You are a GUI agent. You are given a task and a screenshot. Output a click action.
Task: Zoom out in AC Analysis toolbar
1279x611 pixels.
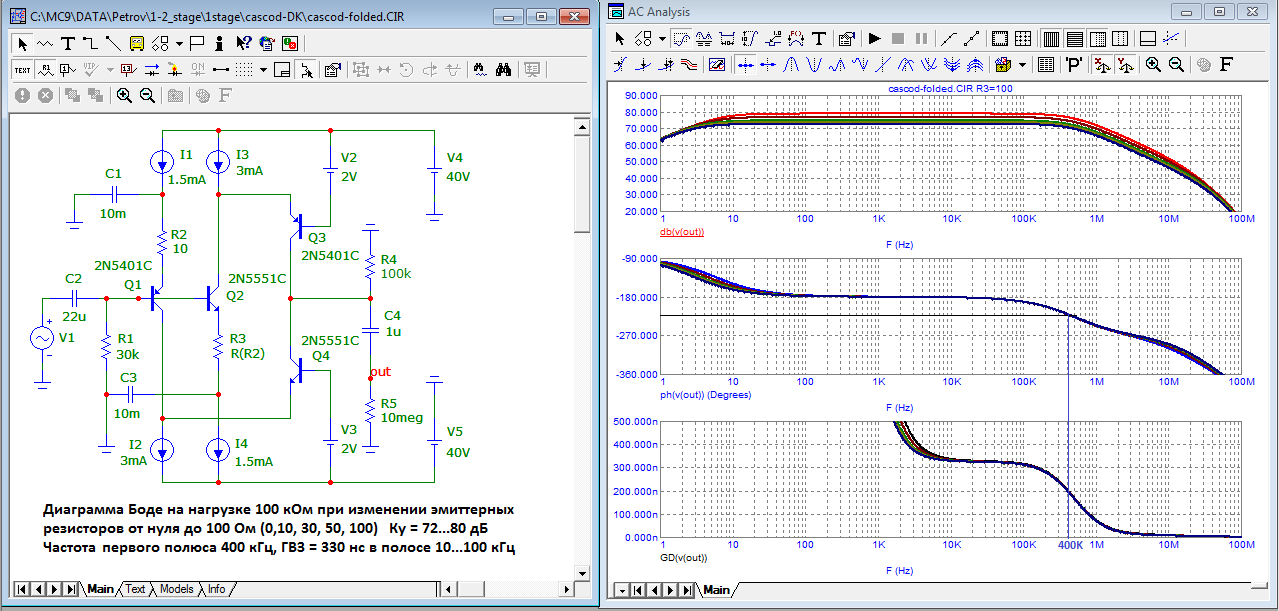(x=1176, y=64)
